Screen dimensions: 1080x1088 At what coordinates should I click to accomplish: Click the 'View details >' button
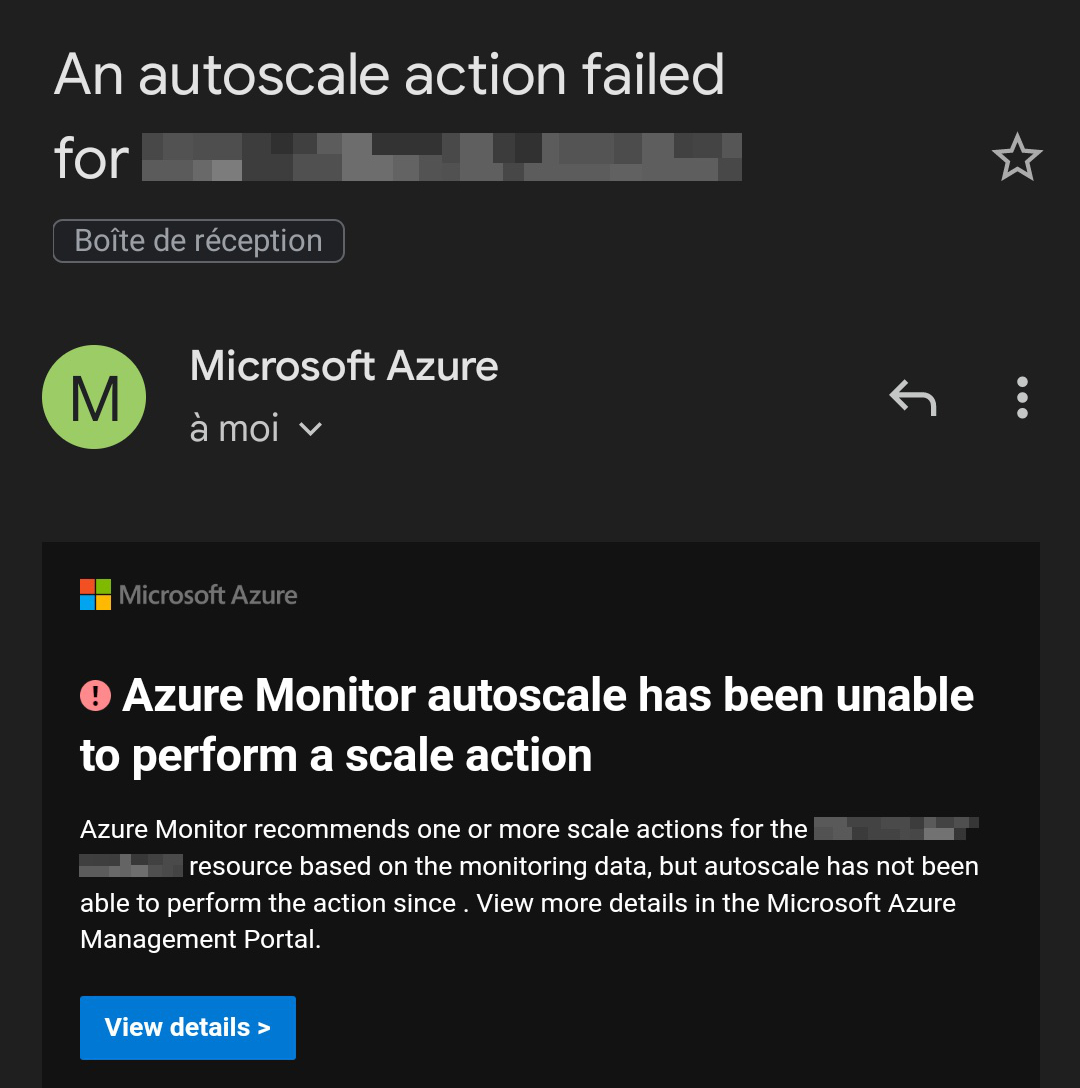point(187,1027)
